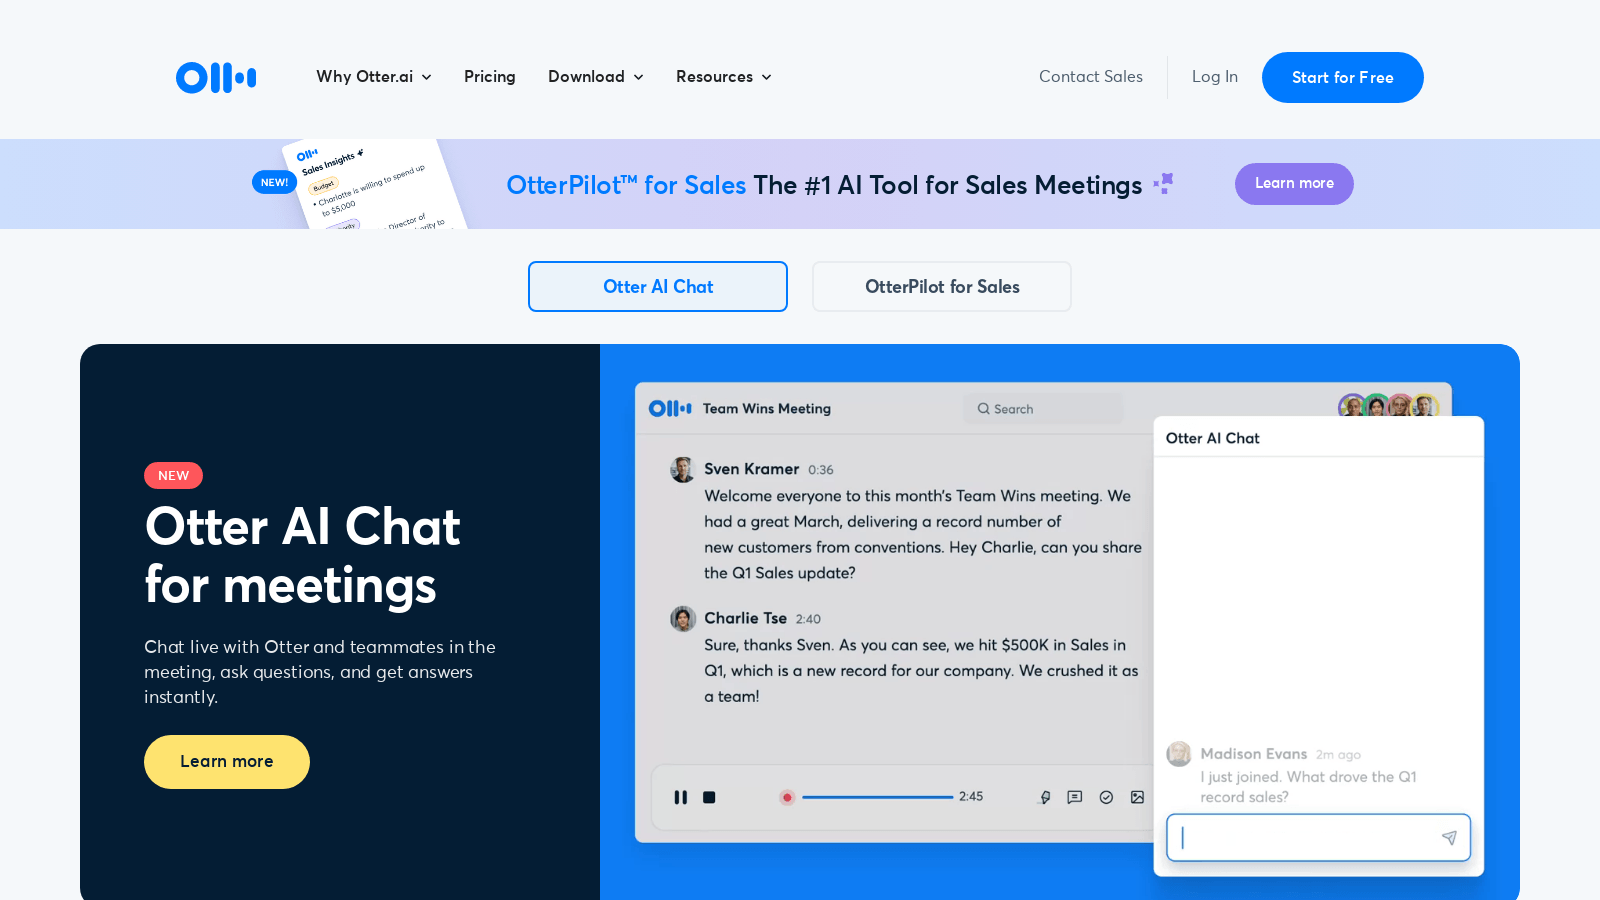Click the Otter AI Chat panel title
This screenshot has height=900, width=1600.
tap(1213, 438)
